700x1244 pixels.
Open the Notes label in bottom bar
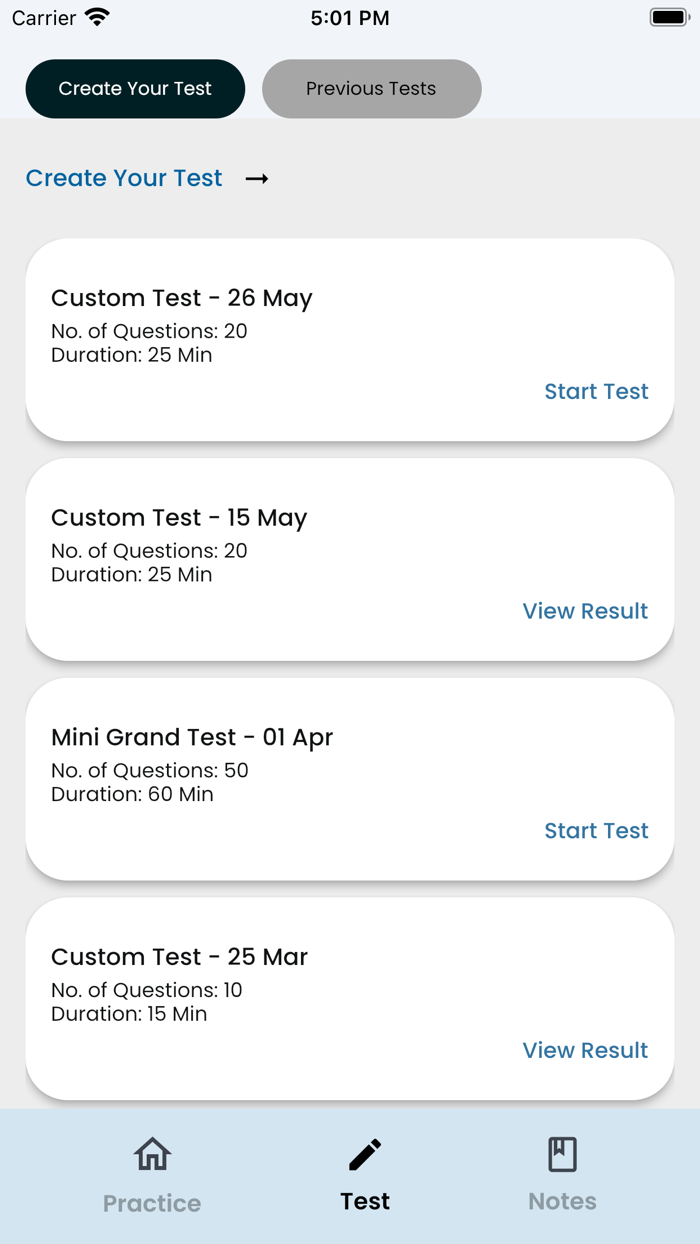click(562, 1201)
